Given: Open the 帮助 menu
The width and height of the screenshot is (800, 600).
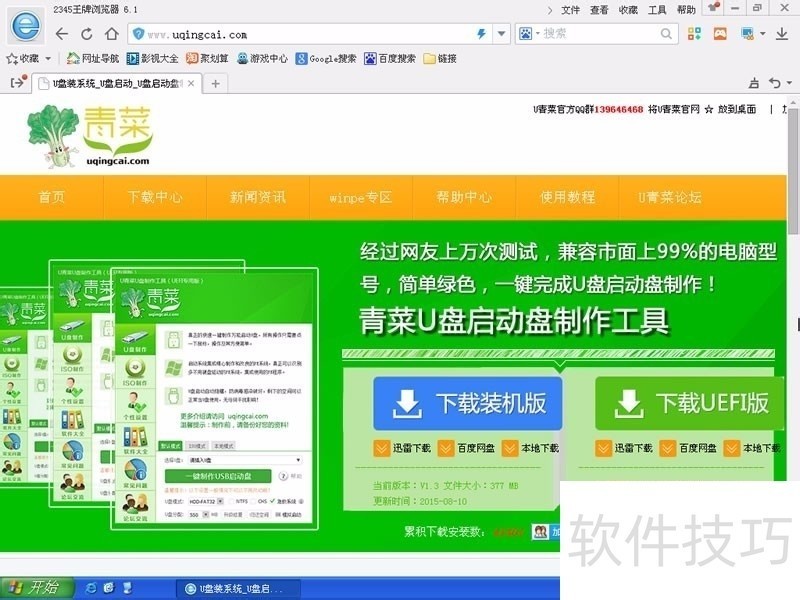Looking at the screenshot, I should click(x=686, y=10).
